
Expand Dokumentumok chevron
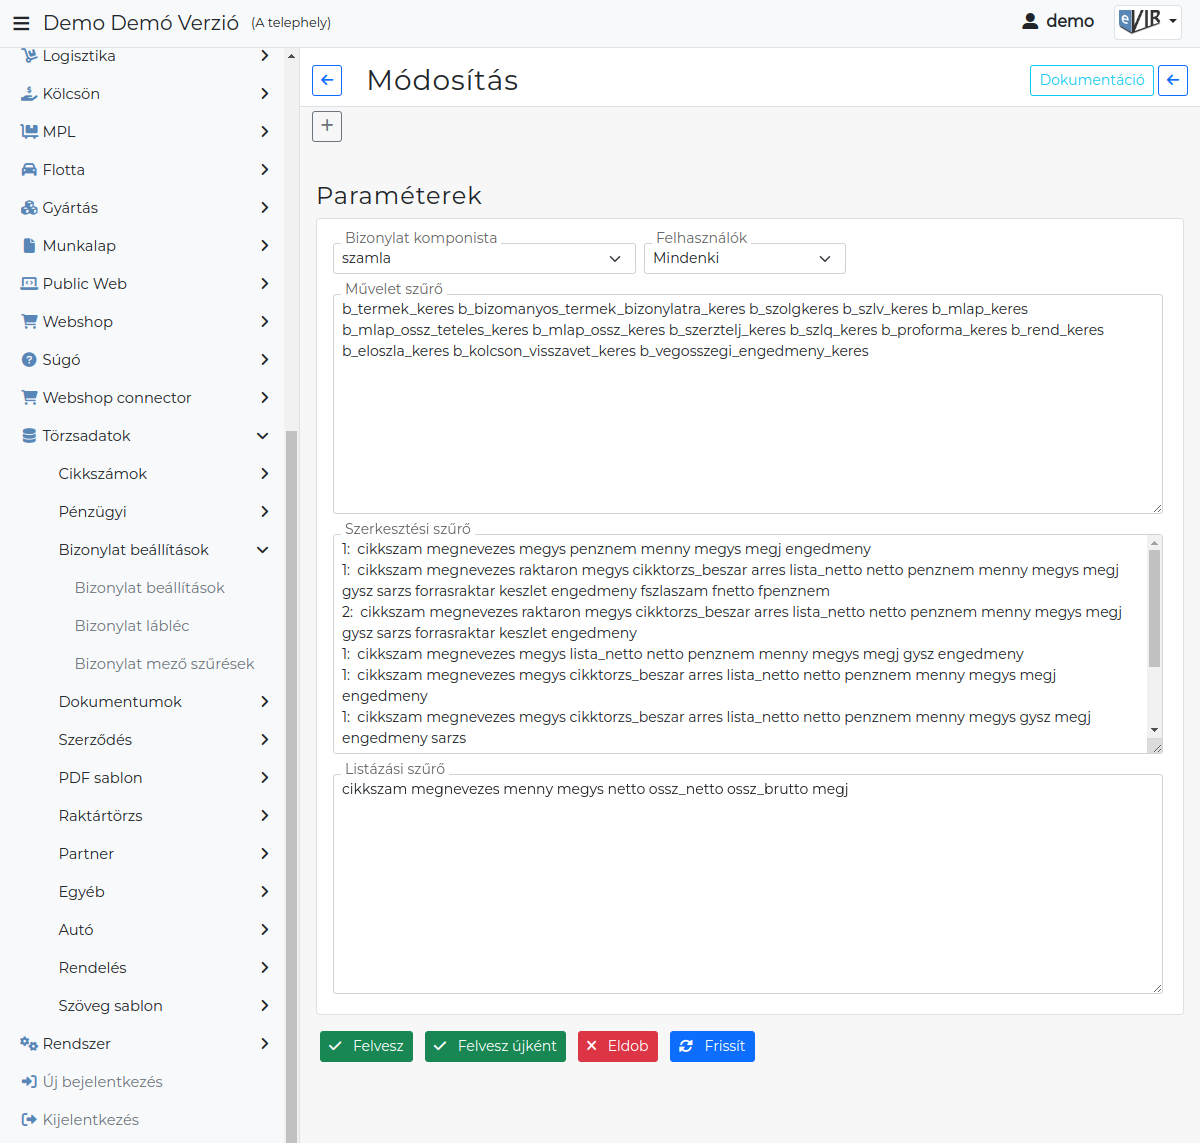pos(264,702)
